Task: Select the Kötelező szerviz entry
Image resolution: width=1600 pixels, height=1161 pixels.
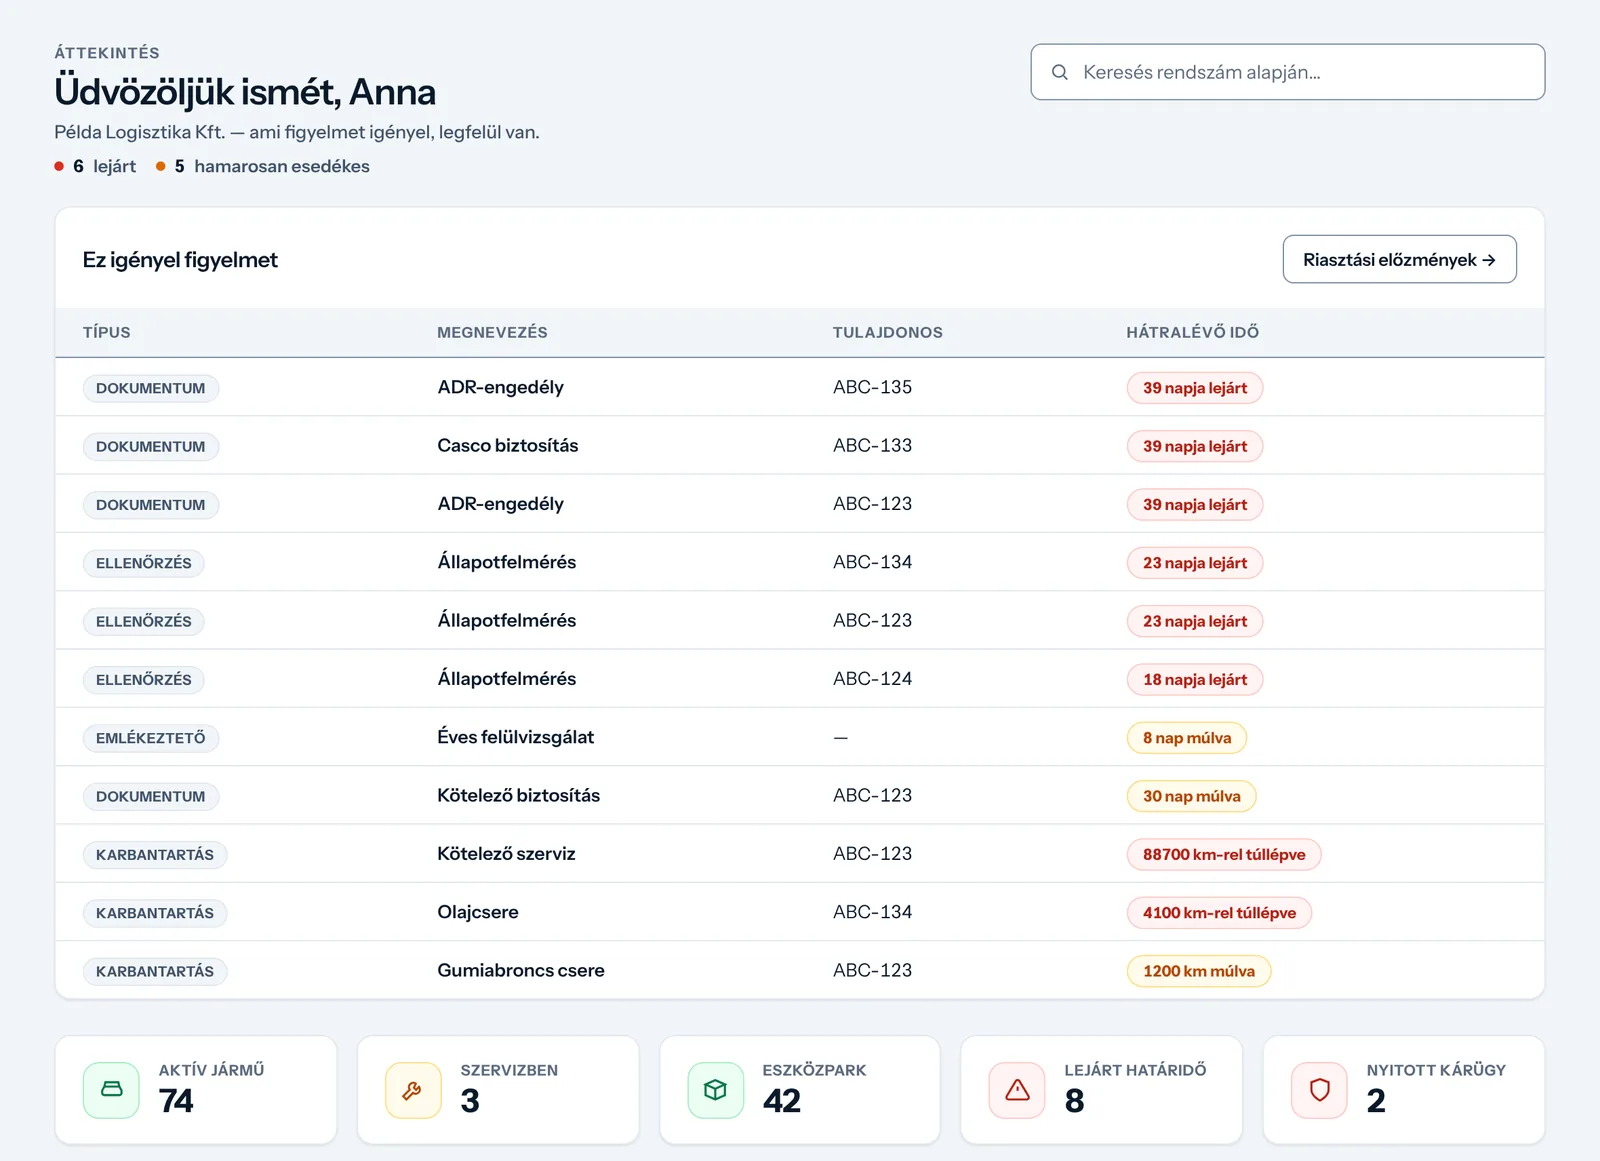Action: coord(506,854)
